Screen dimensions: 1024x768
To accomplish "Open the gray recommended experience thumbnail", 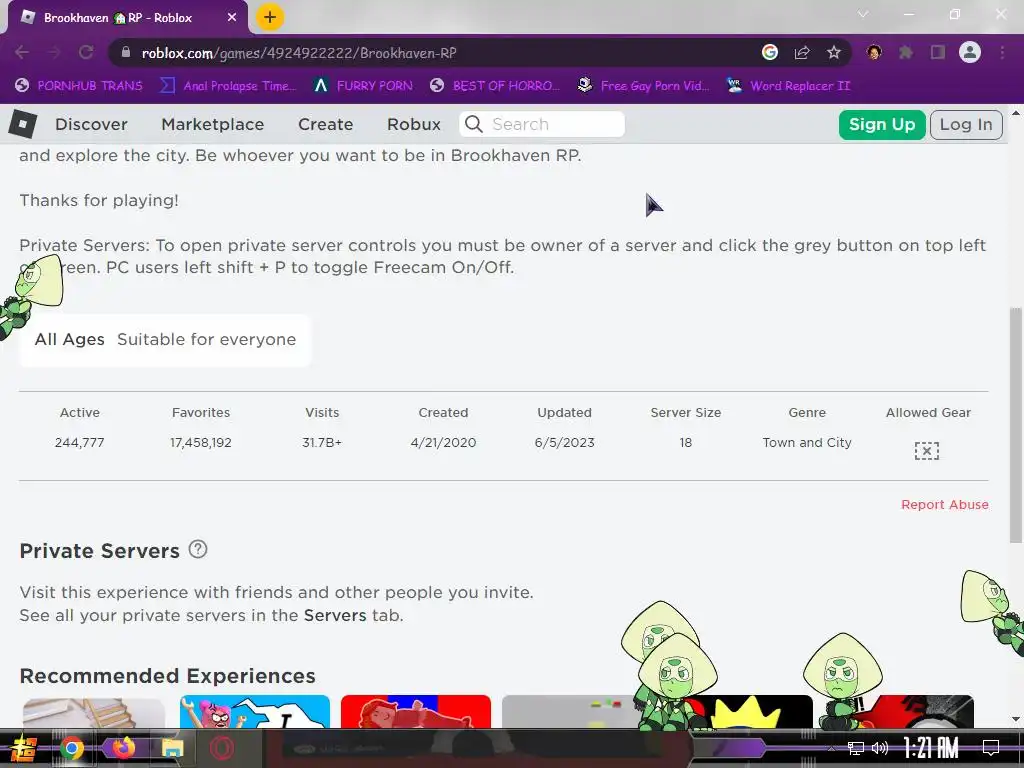I will click(571, 712).
